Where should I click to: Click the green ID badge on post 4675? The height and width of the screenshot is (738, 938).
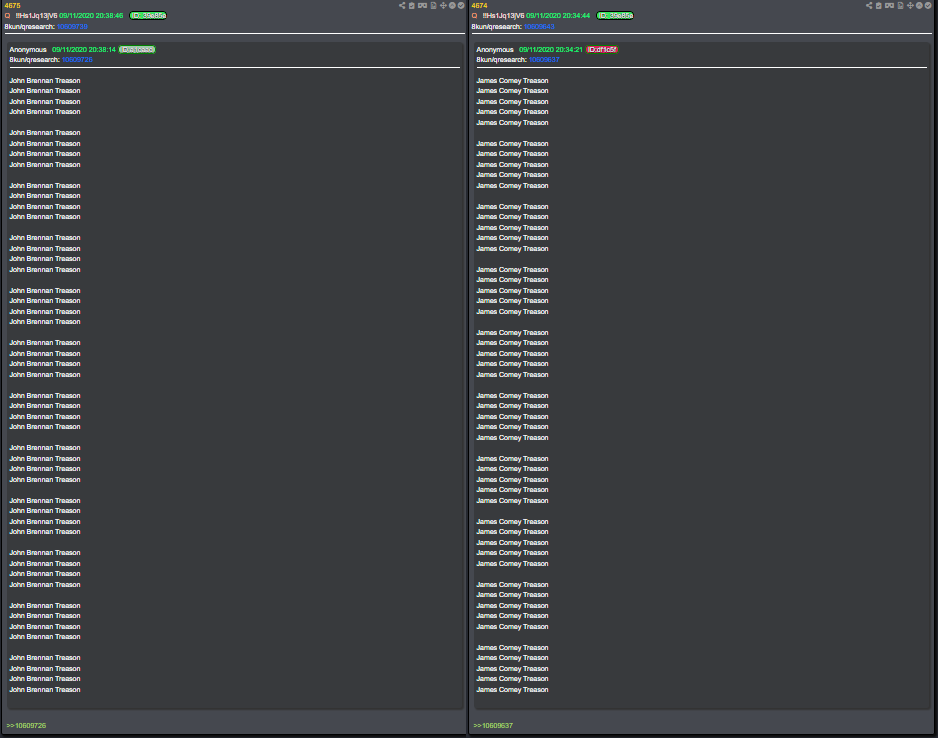click(148, 16)
